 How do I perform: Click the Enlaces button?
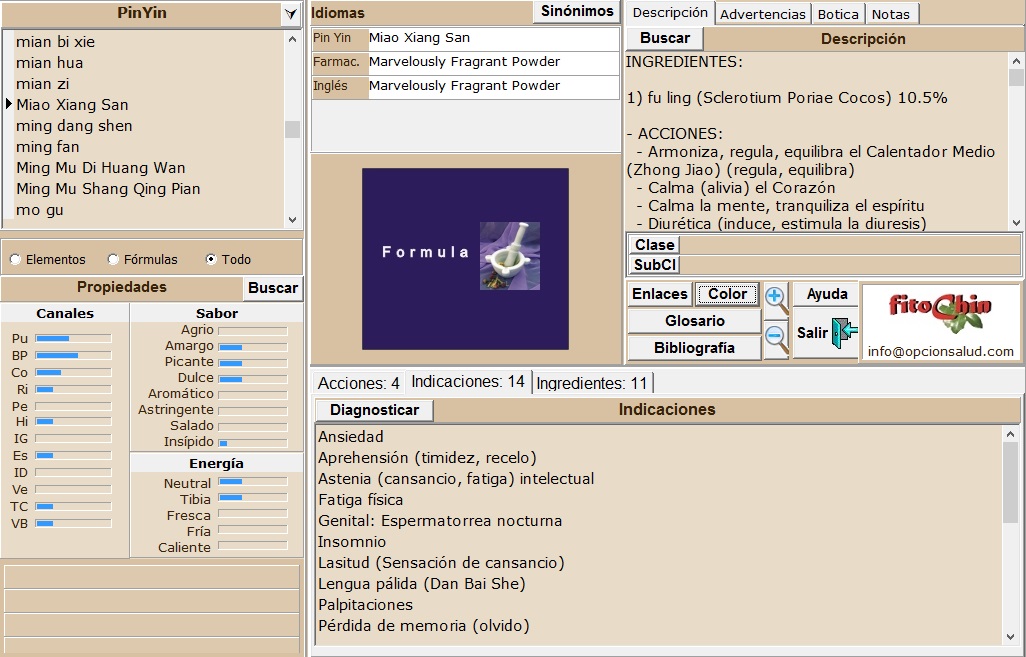point(659,294)
